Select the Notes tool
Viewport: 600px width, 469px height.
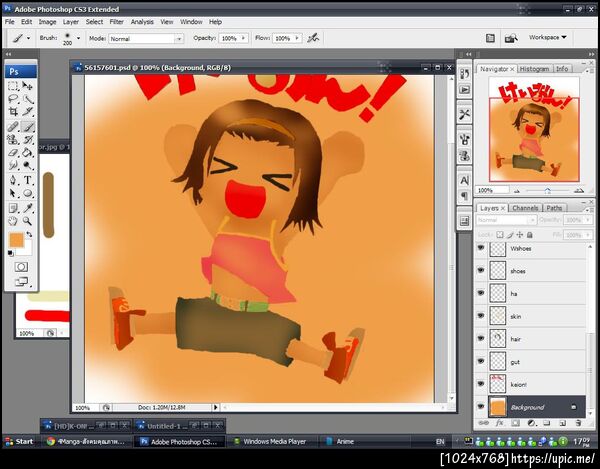coord(13,208)
